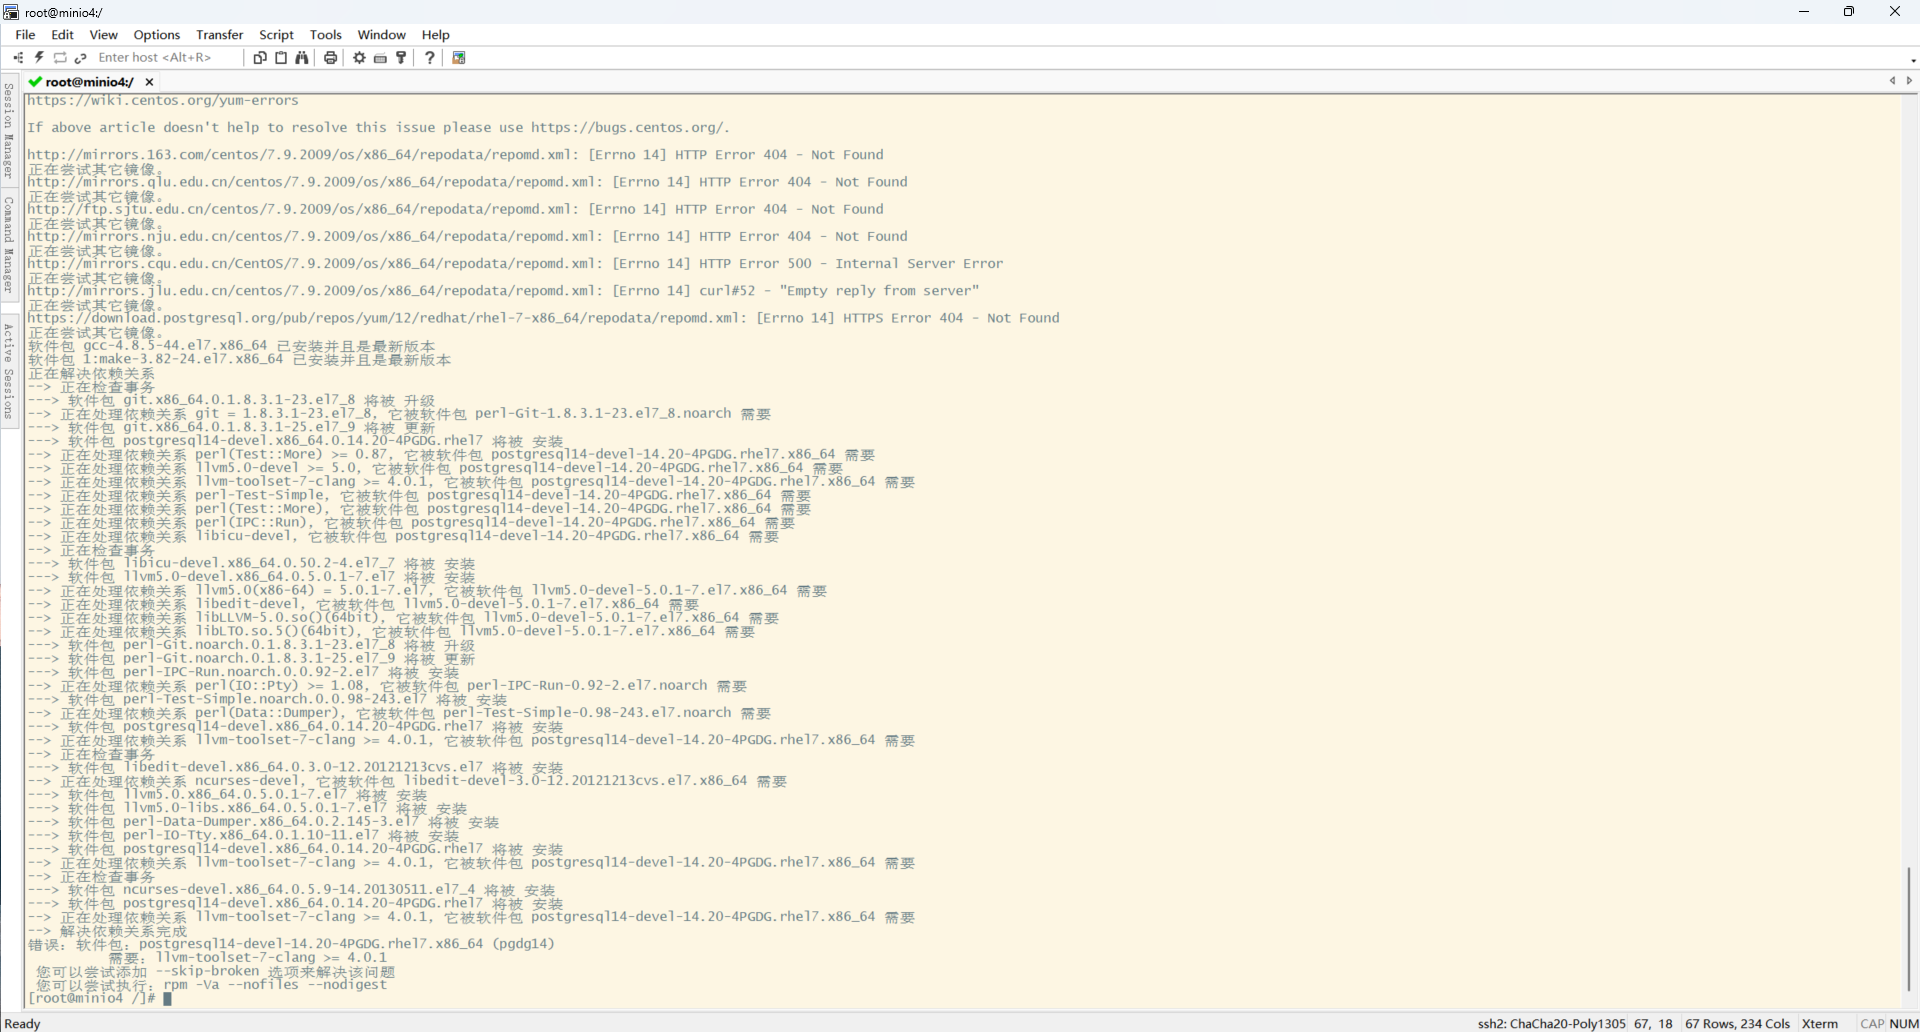This screenshot has width=1920, height=1032.
Task: Click the Xterm emulation status entry
Action: pyautogui.click(x=1820, y=1023)
